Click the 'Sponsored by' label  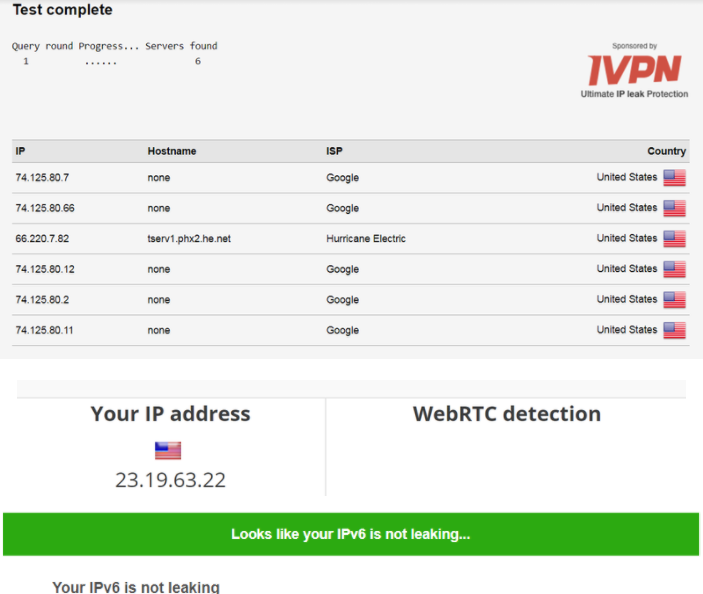[634, 46]
